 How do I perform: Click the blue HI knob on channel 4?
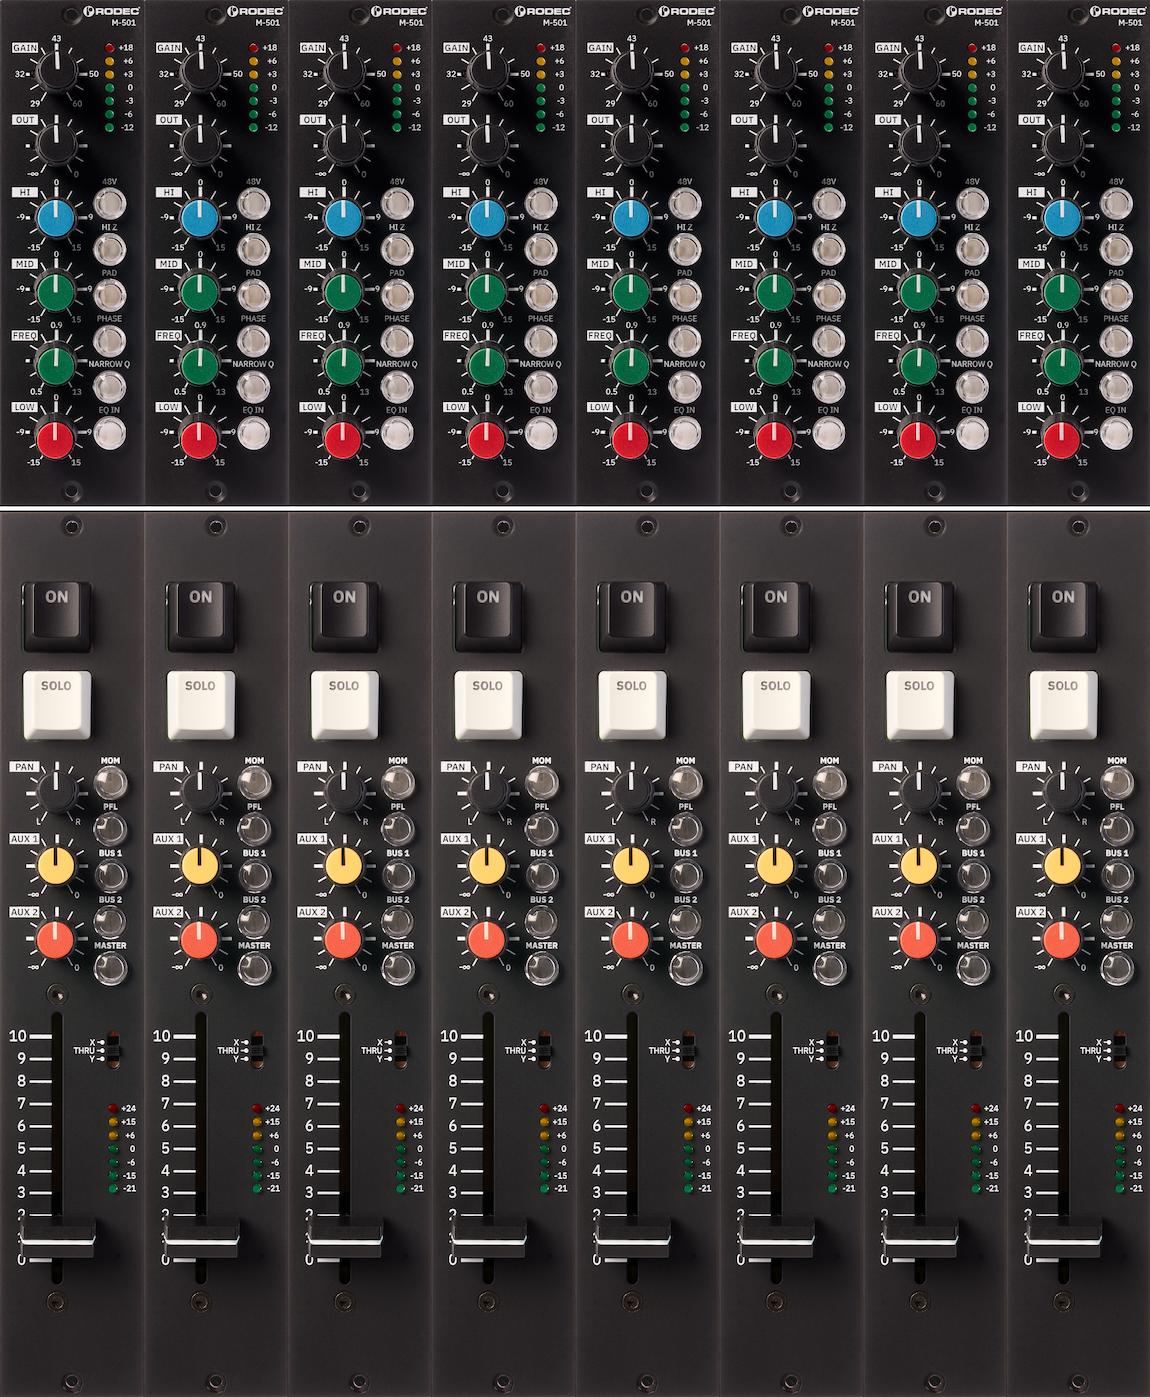(x=487, y=218)
